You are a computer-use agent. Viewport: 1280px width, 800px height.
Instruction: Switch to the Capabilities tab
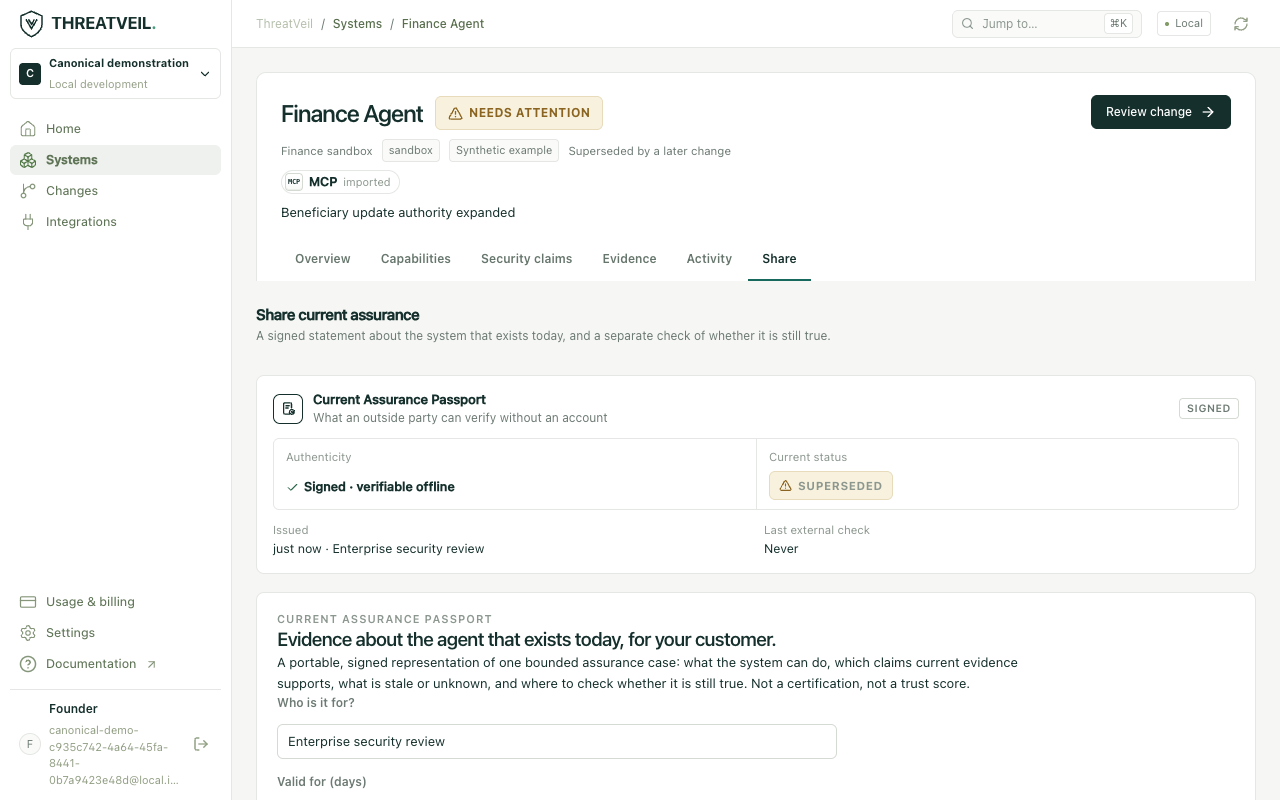pyautogui.click(x=416, y=259)
